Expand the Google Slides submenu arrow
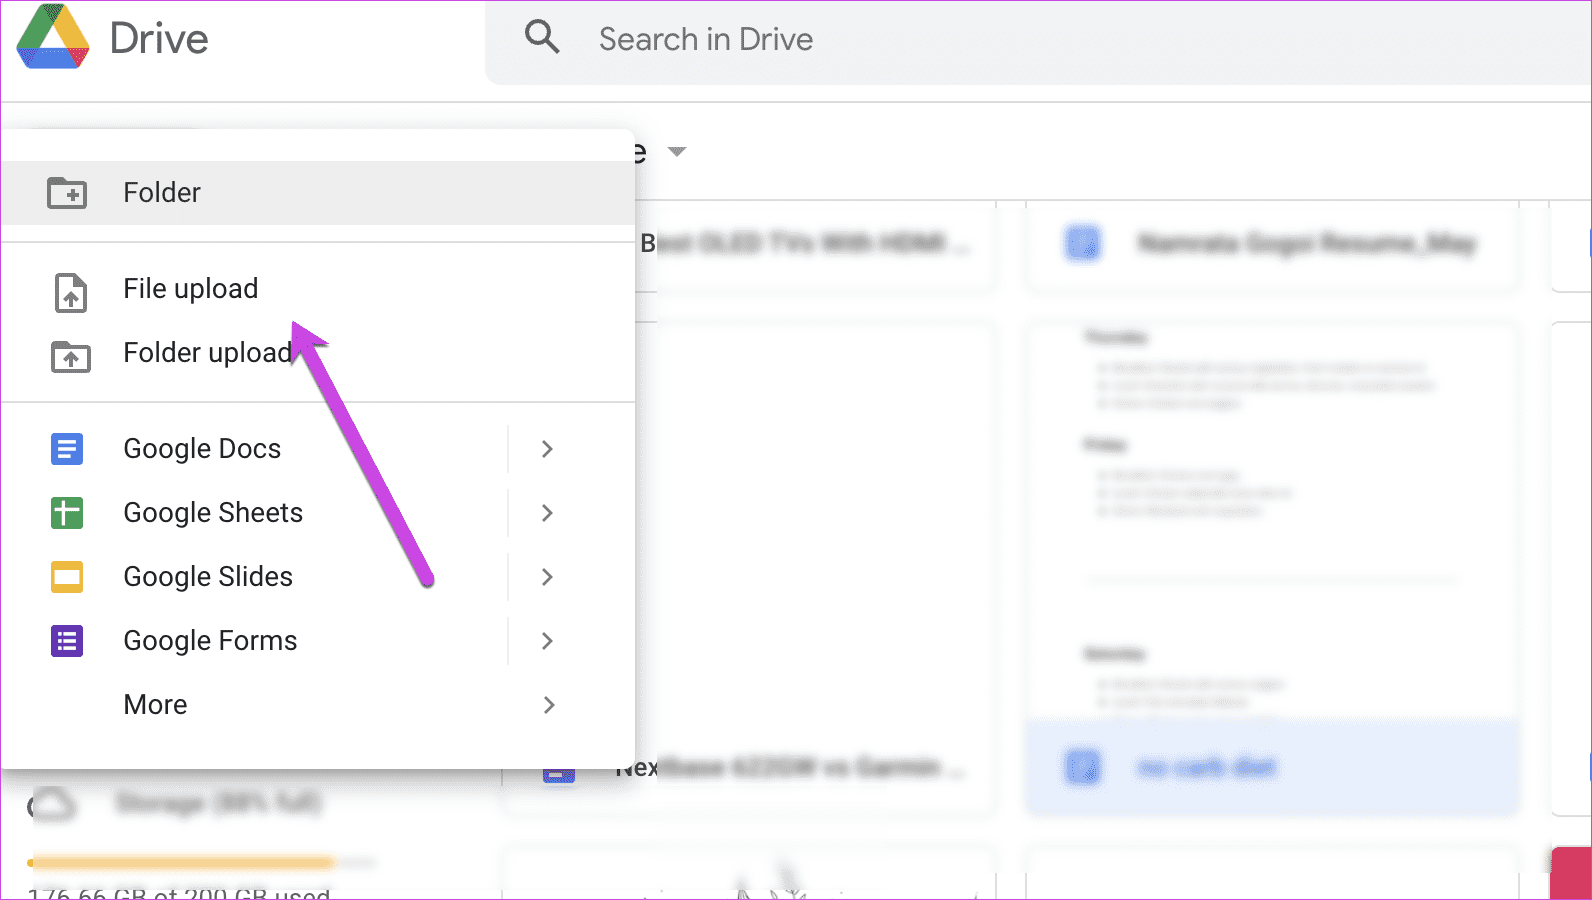Screen dimensions: 1592x900 pyautogui.click(x=547, y=577)
